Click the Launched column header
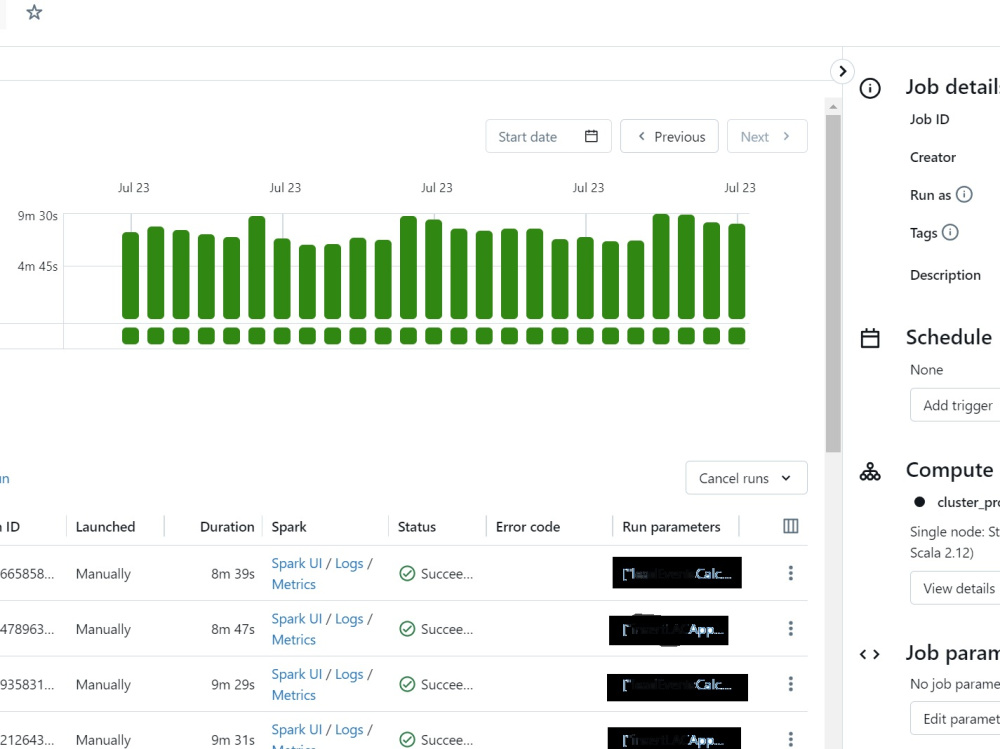1000x749 pixels. [105, 526]
